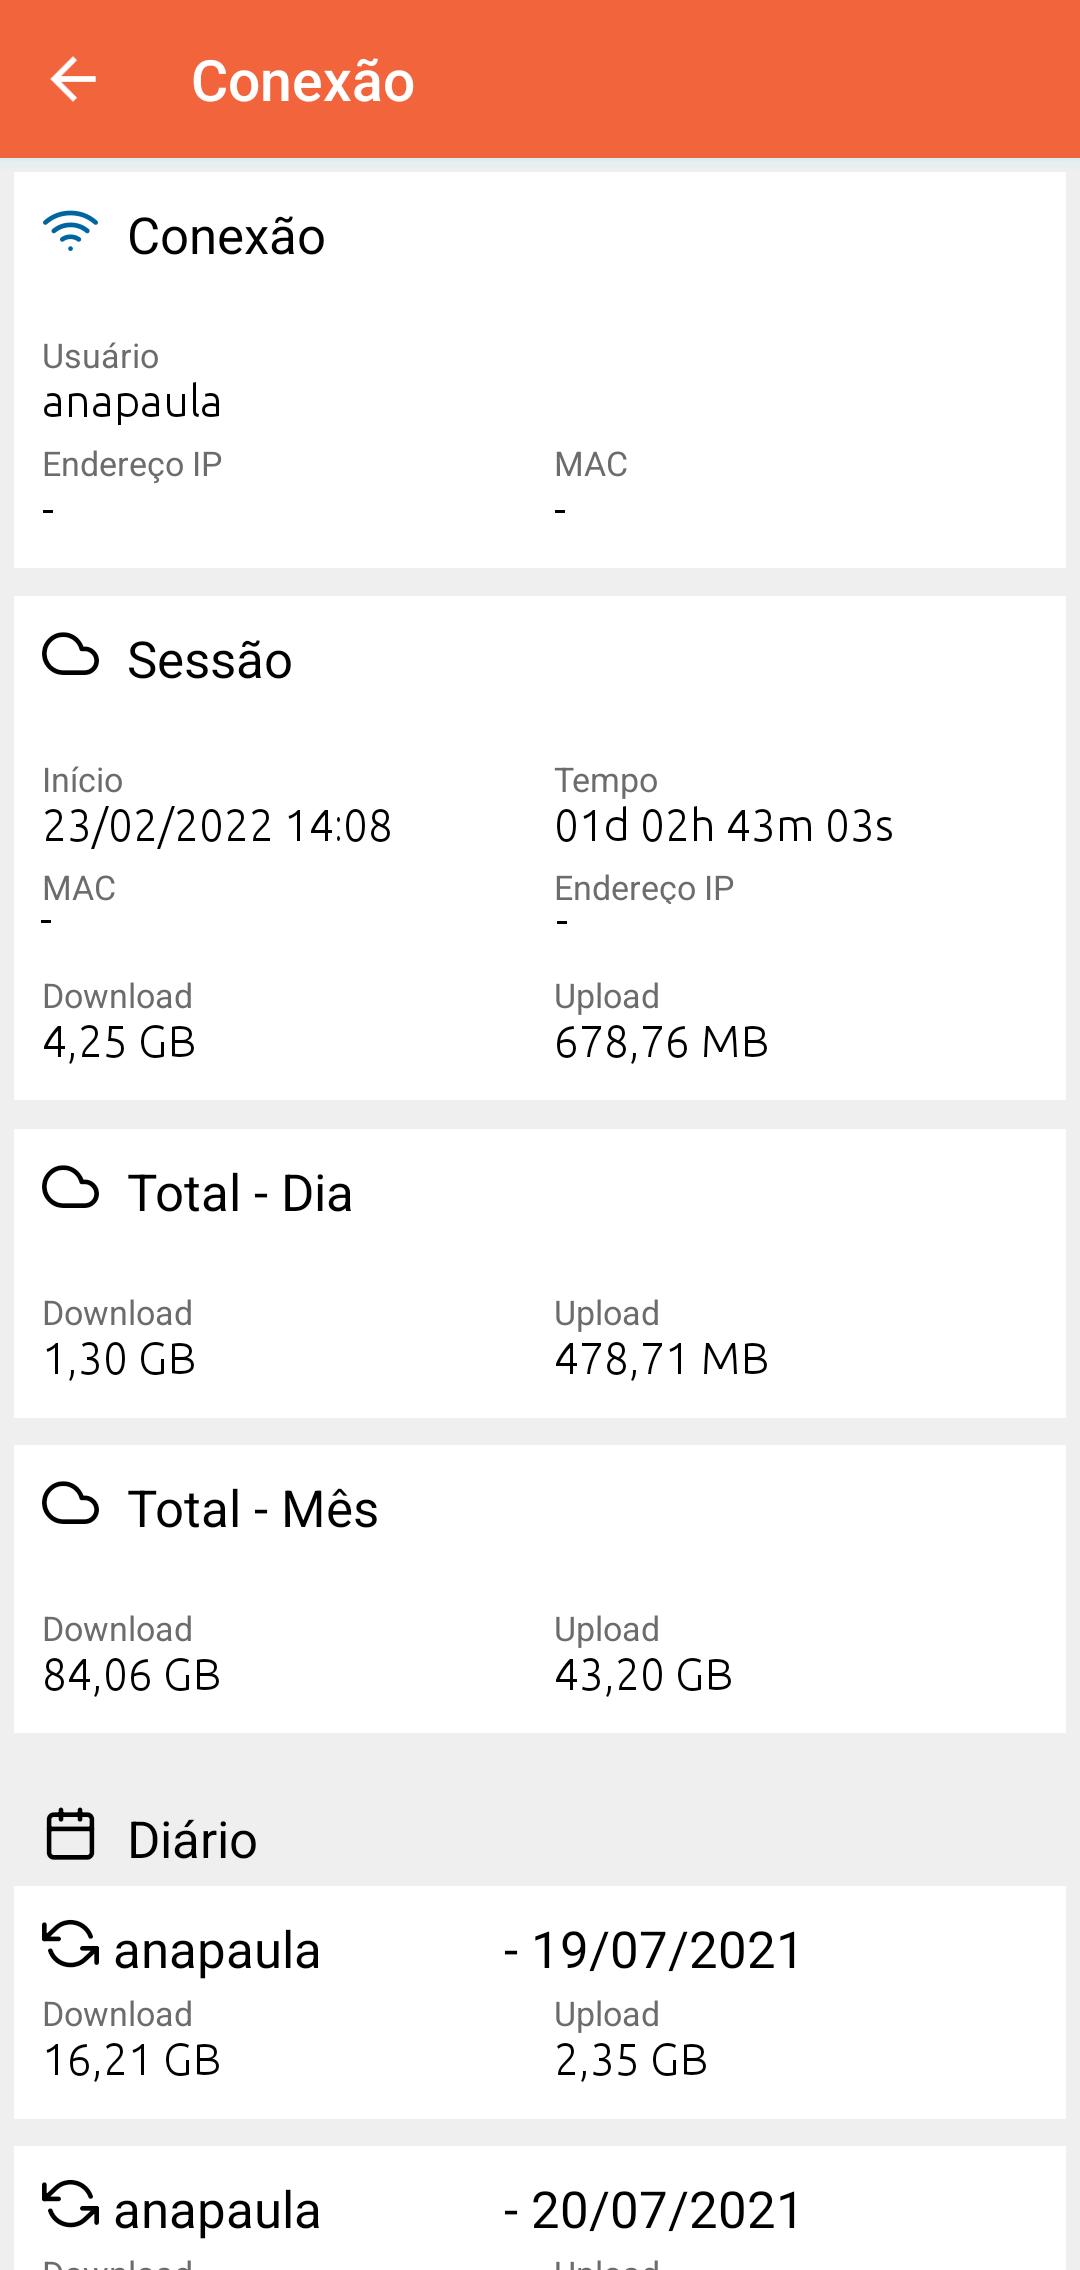The width and height of the screenshot is (1080, 2270).
Task: Tap the sync icon for 20/07/2021 entry
Action: (x=70, y=2205)
